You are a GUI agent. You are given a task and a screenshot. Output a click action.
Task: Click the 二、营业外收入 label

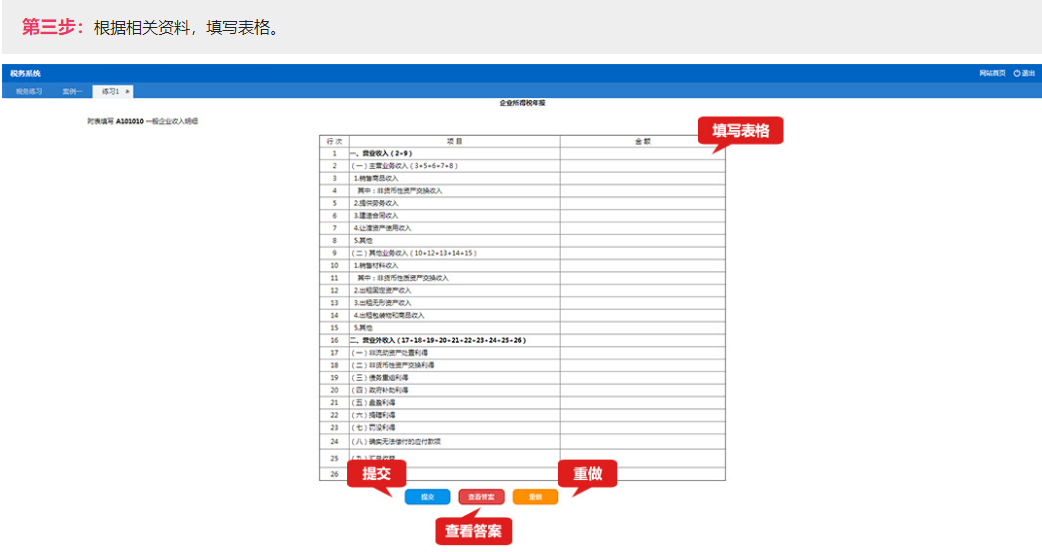[438, 340]
